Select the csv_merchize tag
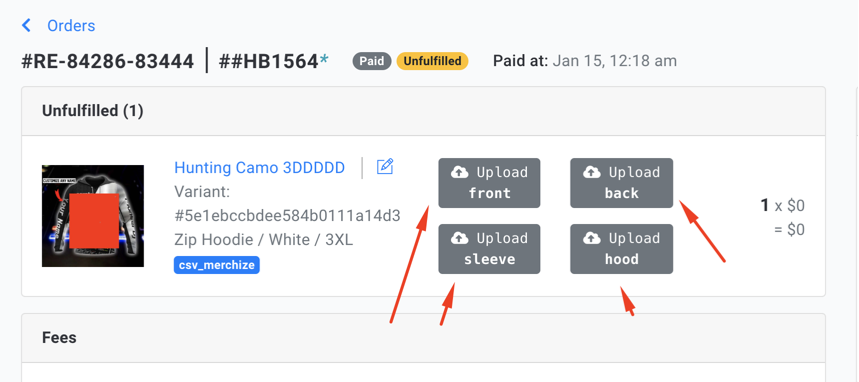Image resolution: width=859 pixels, height=382 pixels. pyautogui.click(x=217, y=265)
